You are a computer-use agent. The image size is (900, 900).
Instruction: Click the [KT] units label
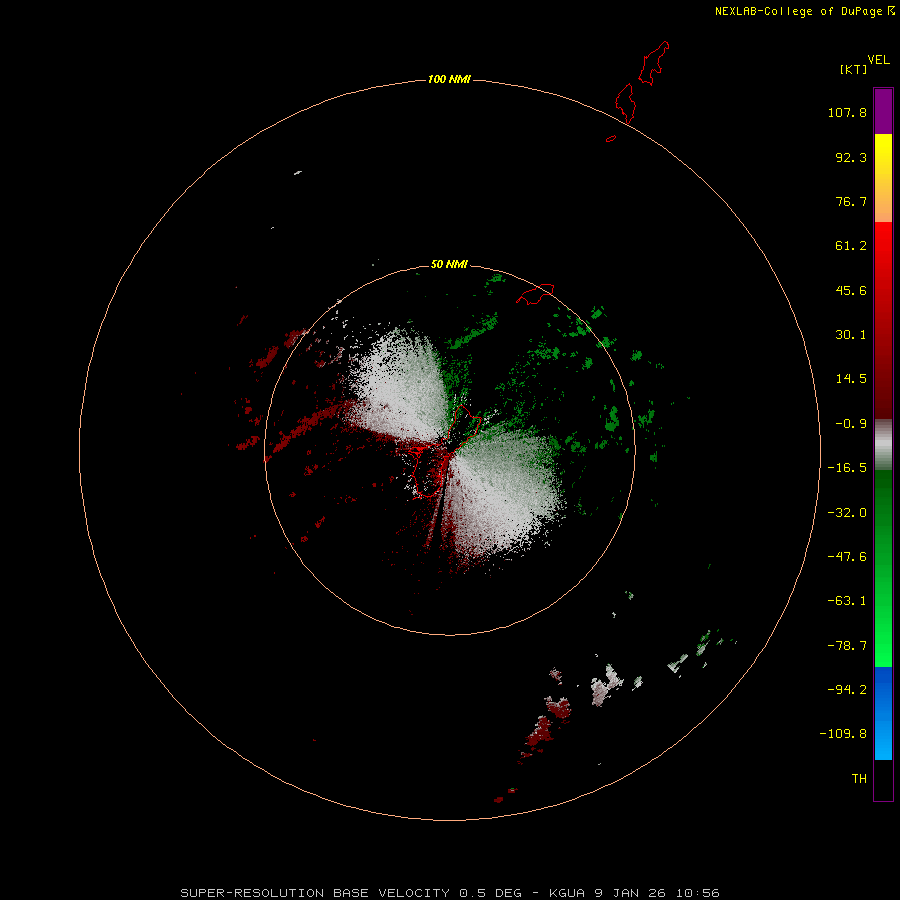click(853, 69)
